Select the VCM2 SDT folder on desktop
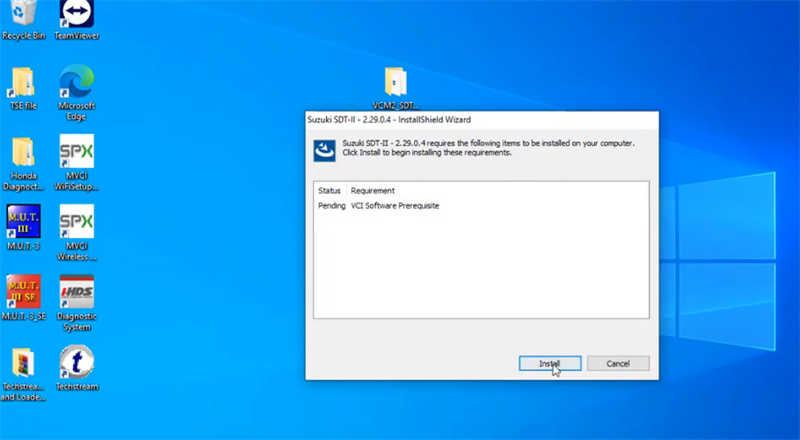The height and width of the screenshot is (440, 800). click(395, 88)
